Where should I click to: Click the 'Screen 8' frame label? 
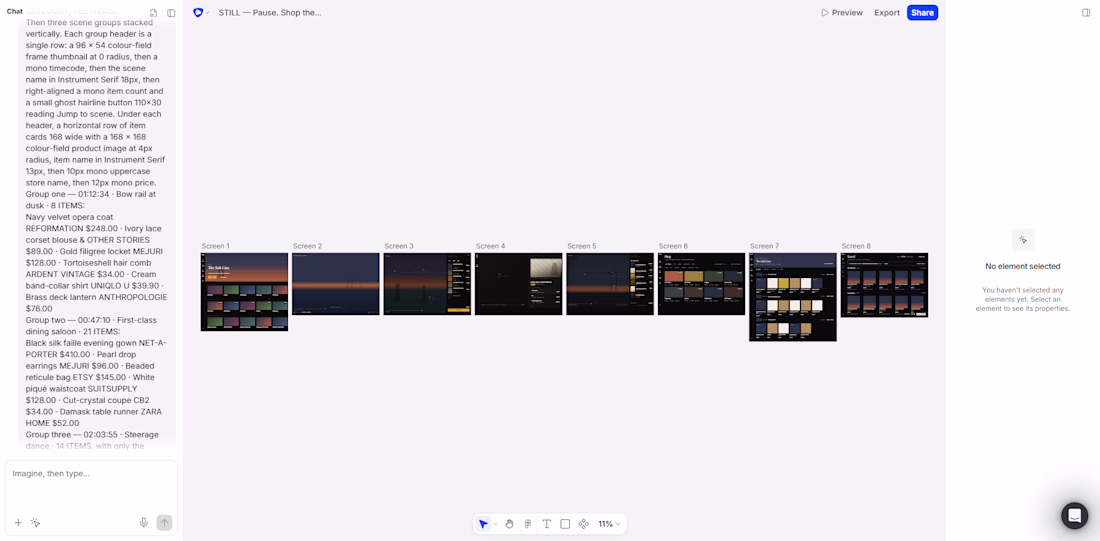click(856, 246)
